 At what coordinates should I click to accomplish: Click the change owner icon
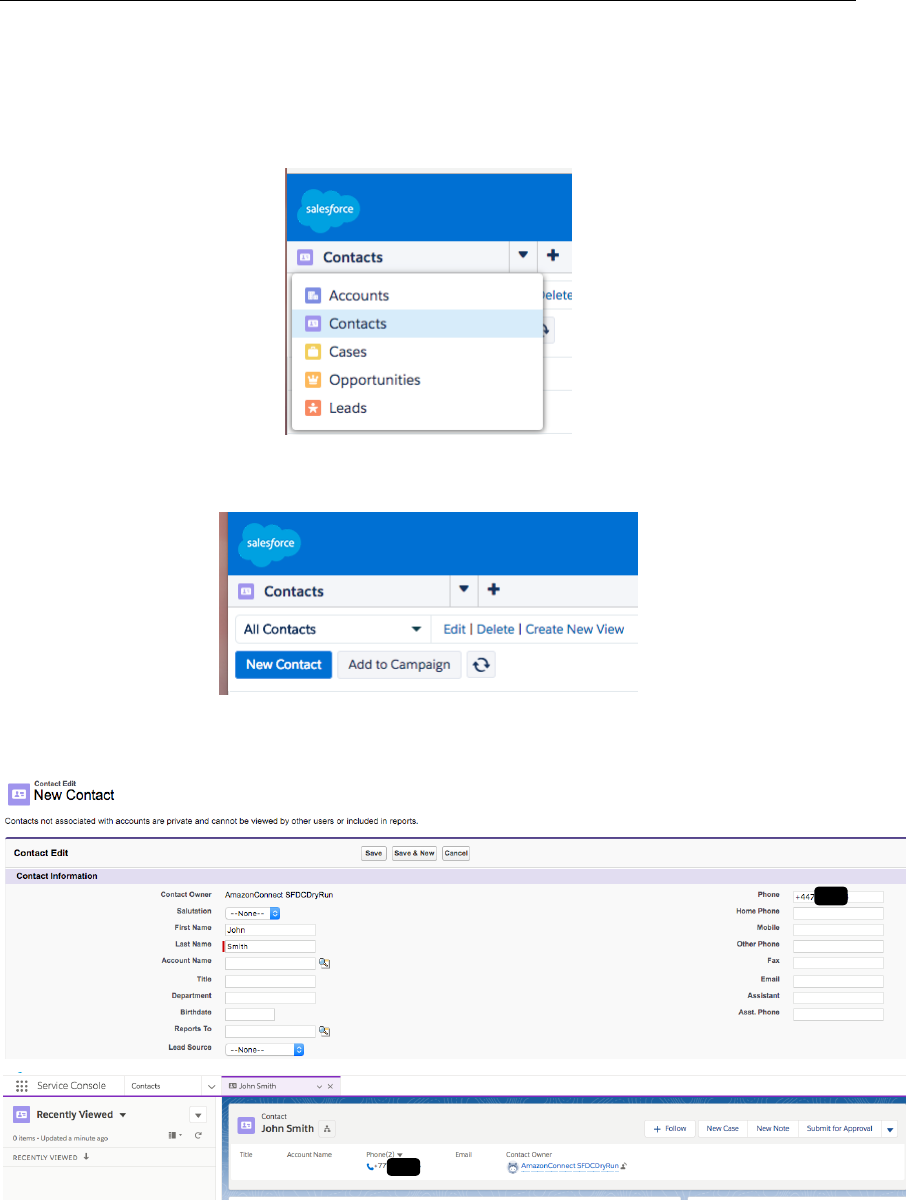(x=624, y=1166)
